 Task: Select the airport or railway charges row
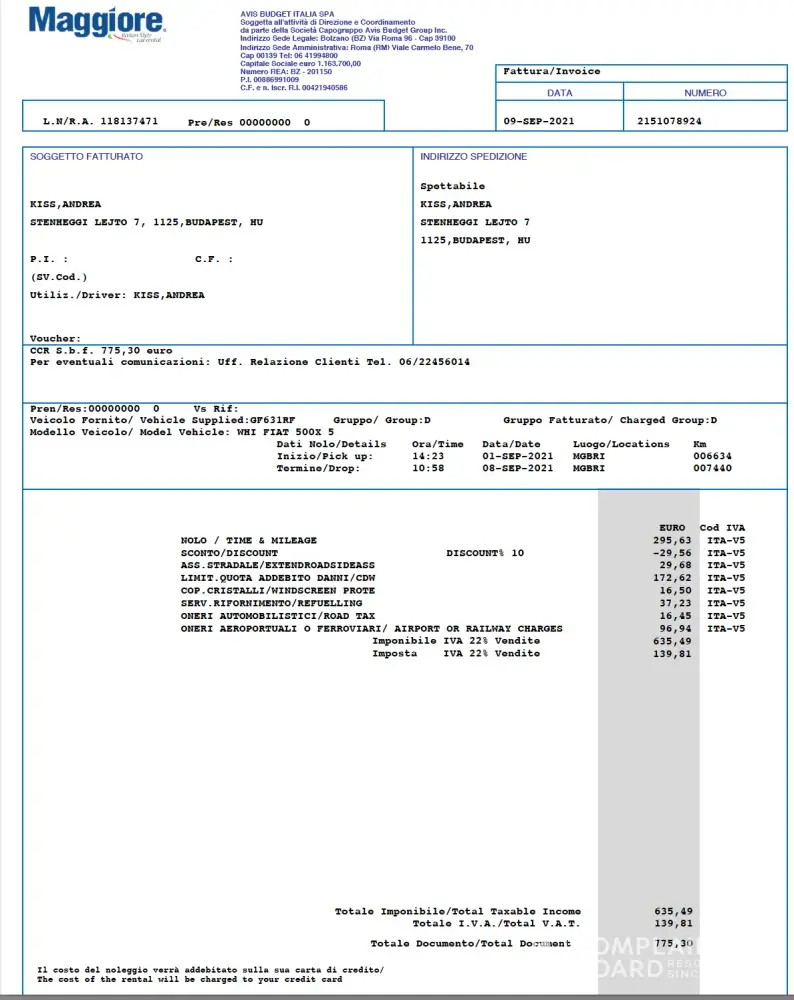(x=371, y=629)
